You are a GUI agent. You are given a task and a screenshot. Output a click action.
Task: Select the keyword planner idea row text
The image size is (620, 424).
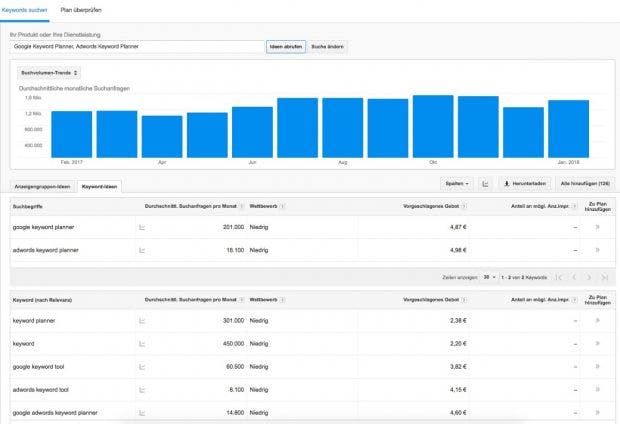click(34, 321)
